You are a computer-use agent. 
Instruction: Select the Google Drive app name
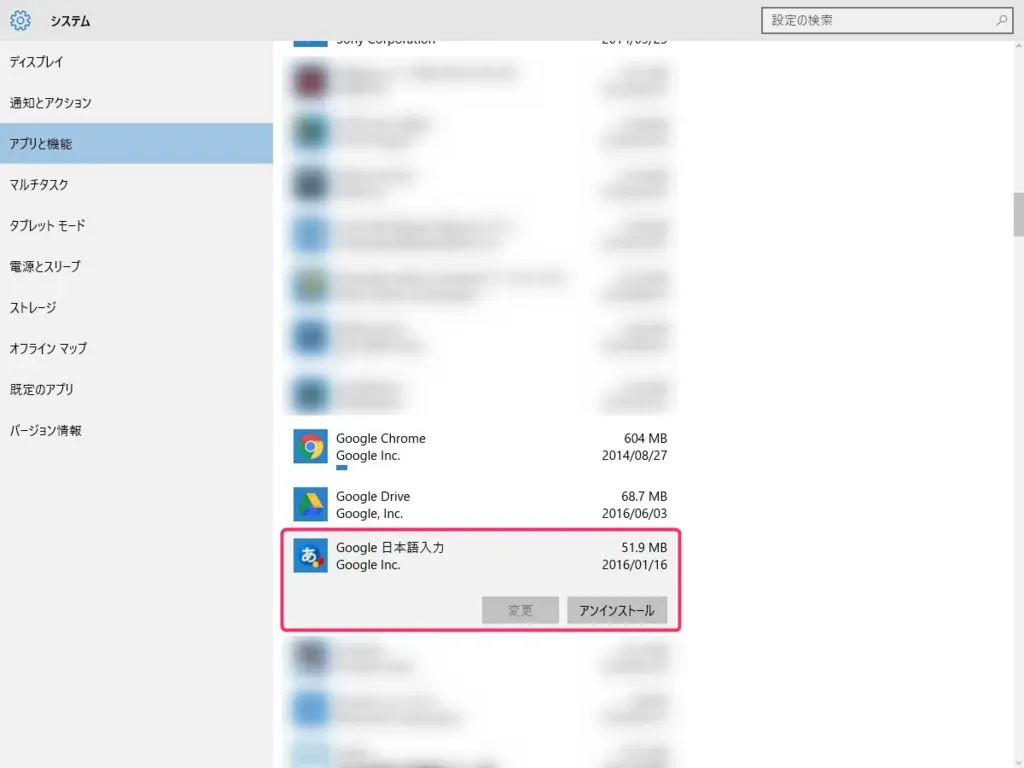pos(373,496)
